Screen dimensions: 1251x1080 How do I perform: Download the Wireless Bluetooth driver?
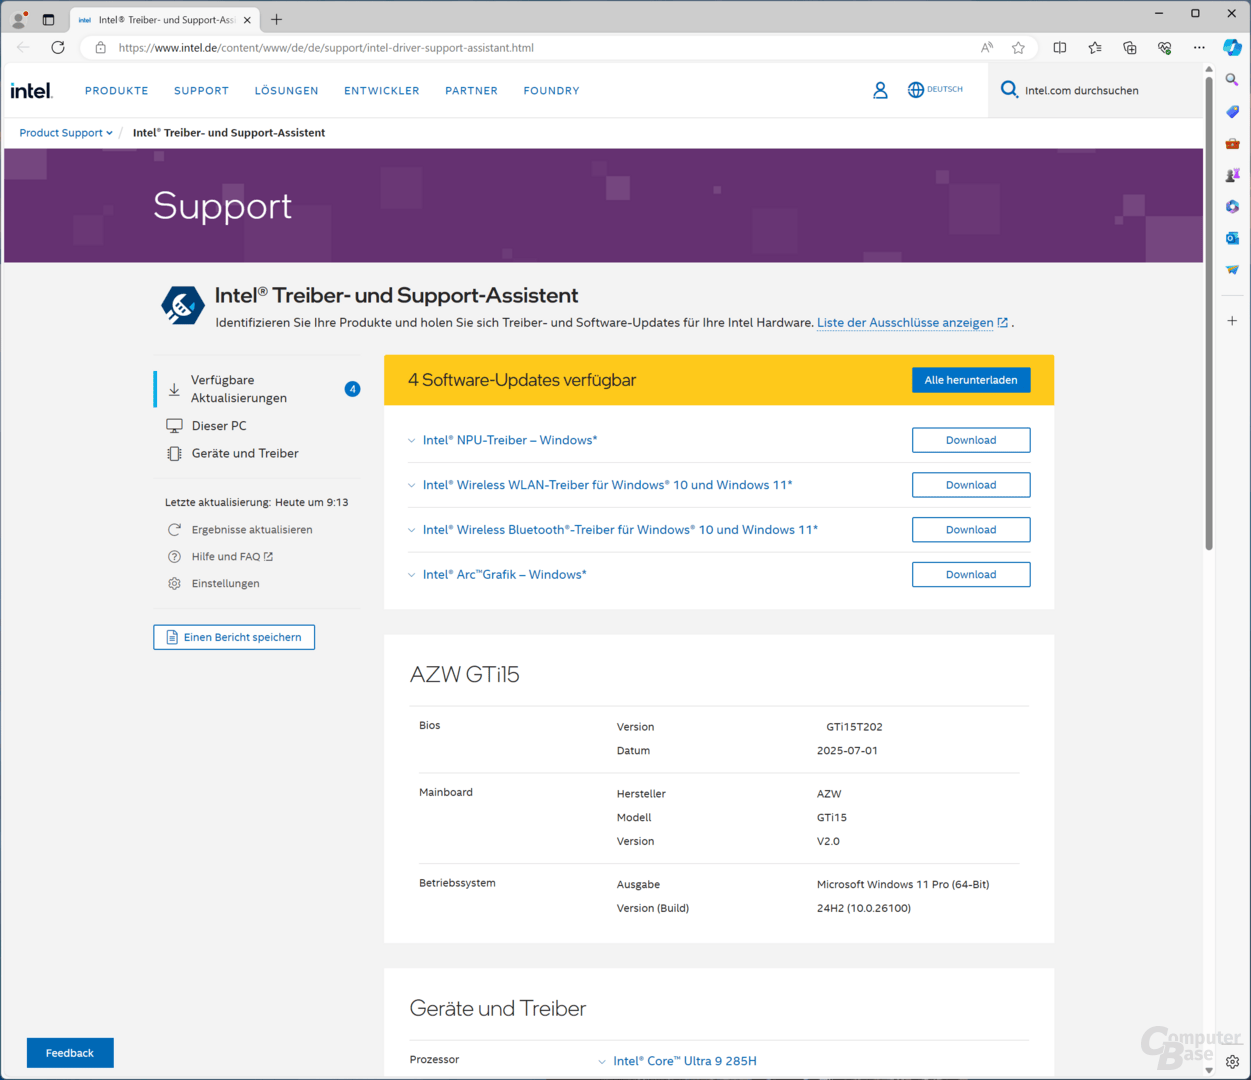(970, 530)
